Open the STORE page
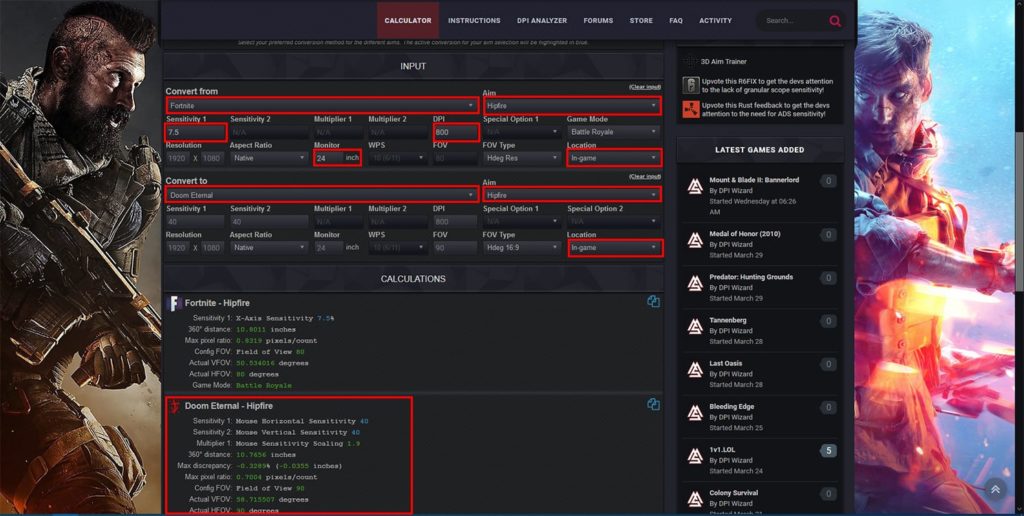Screen dimensions: 1024x516 [641, 20]
